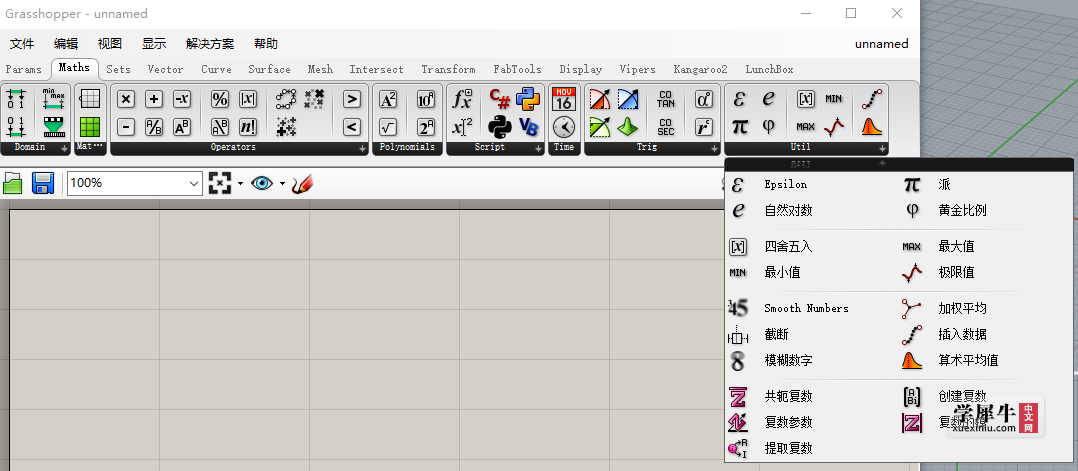This screenshot has width=1078, height=471.
Task: Pick the clock Time icon
Action: (564, 127)
